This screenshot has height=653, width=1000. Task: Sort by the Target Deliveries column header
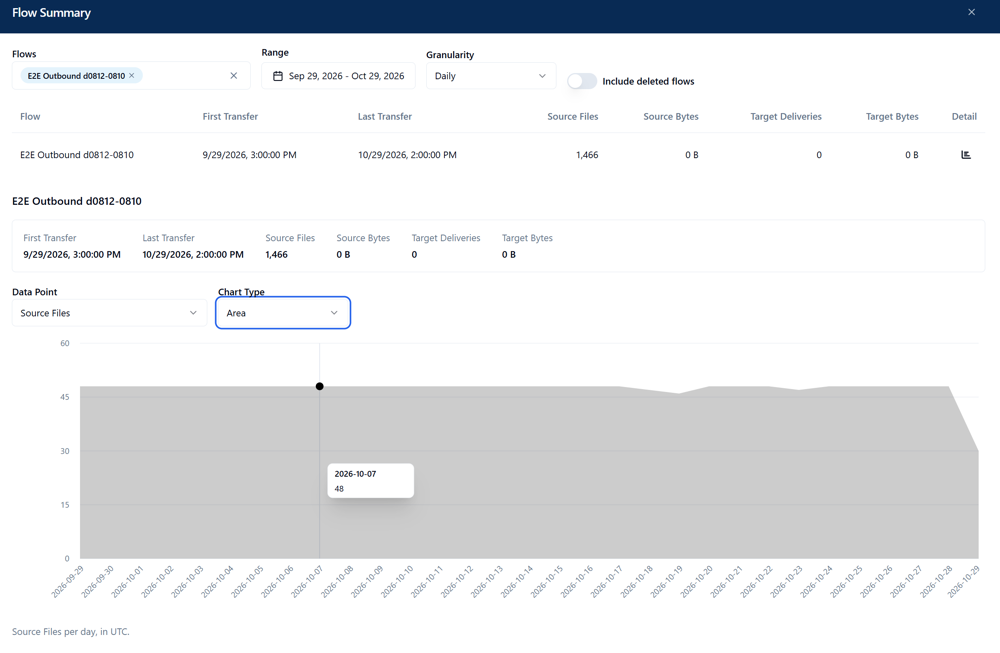[786, 116]
